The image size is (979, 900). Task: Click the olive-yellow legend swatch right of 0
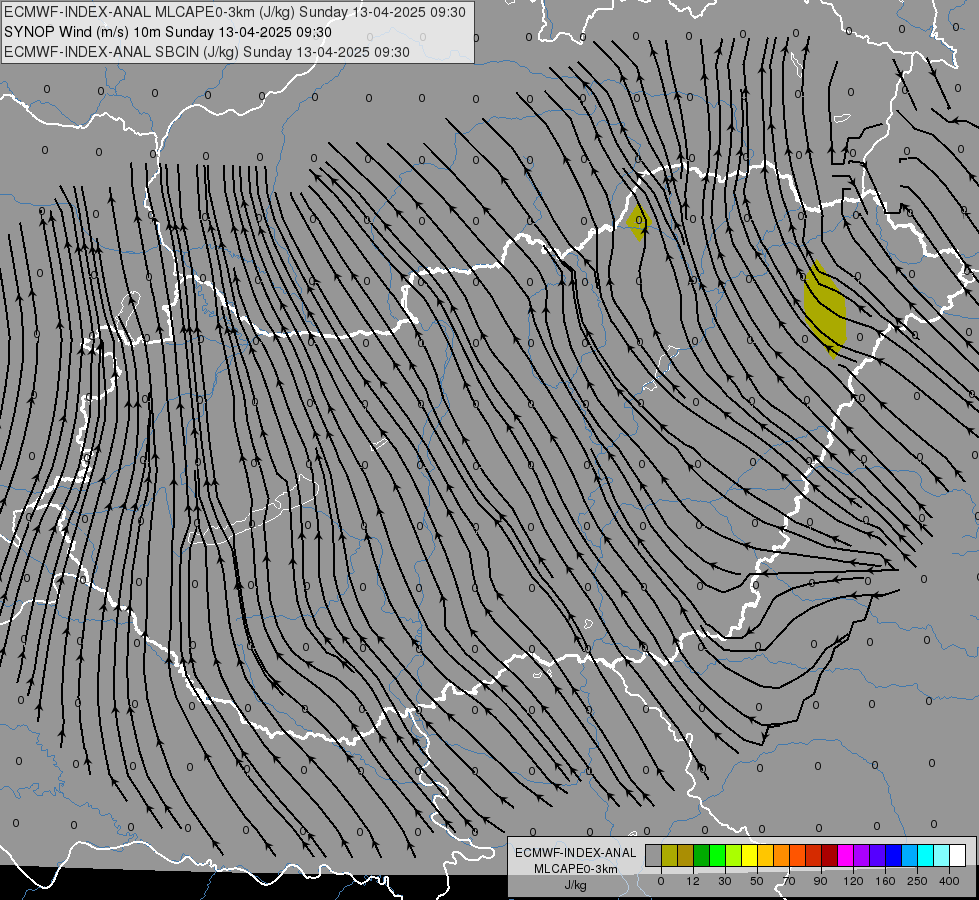[669, 856]
